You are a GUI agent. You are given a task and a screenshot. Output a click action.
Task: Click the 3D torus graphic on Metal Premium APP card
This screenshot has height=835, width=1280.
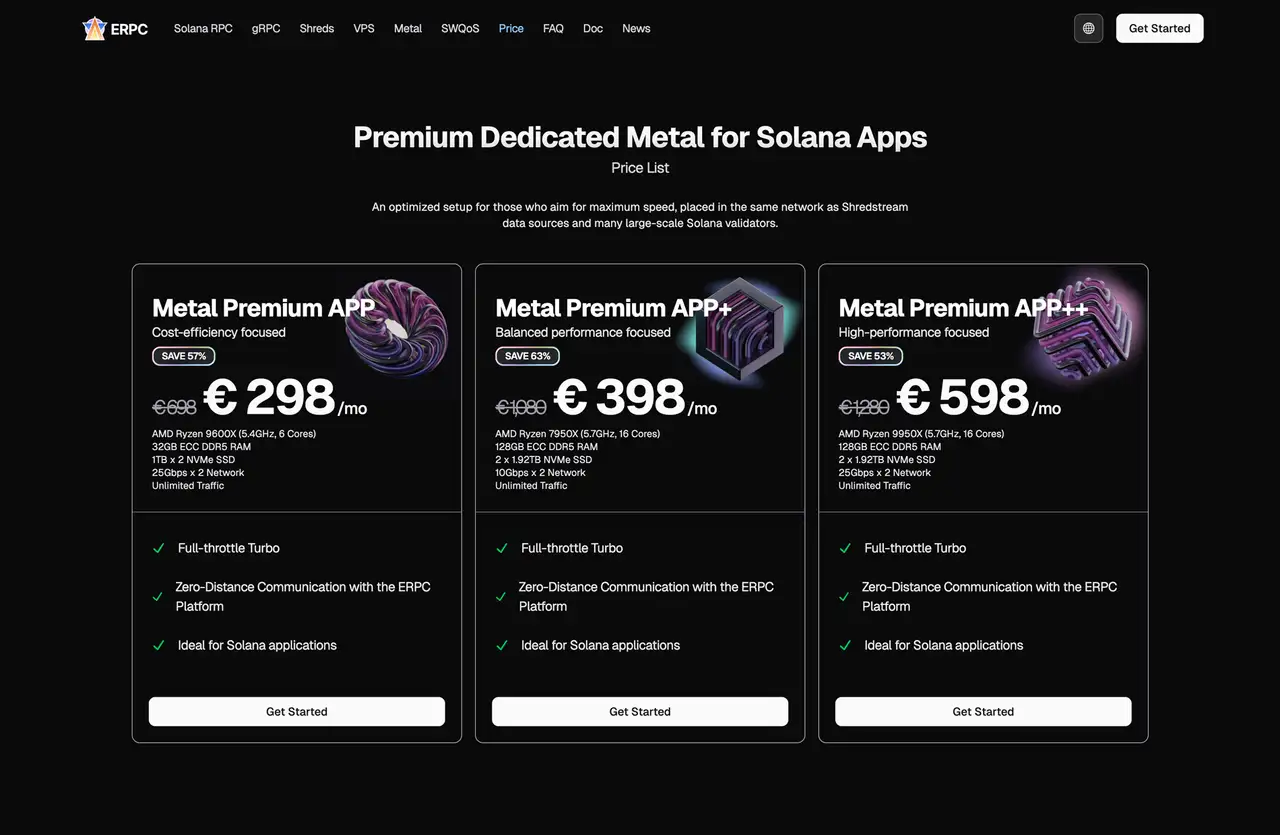point(397,330)
